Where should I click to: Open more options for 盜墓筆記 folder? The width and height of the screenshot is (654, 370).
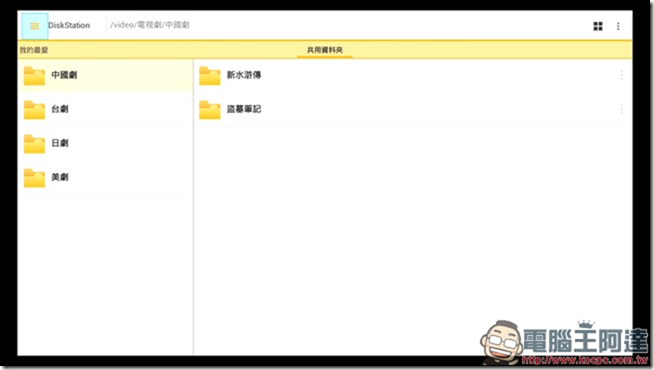point(621,109)
